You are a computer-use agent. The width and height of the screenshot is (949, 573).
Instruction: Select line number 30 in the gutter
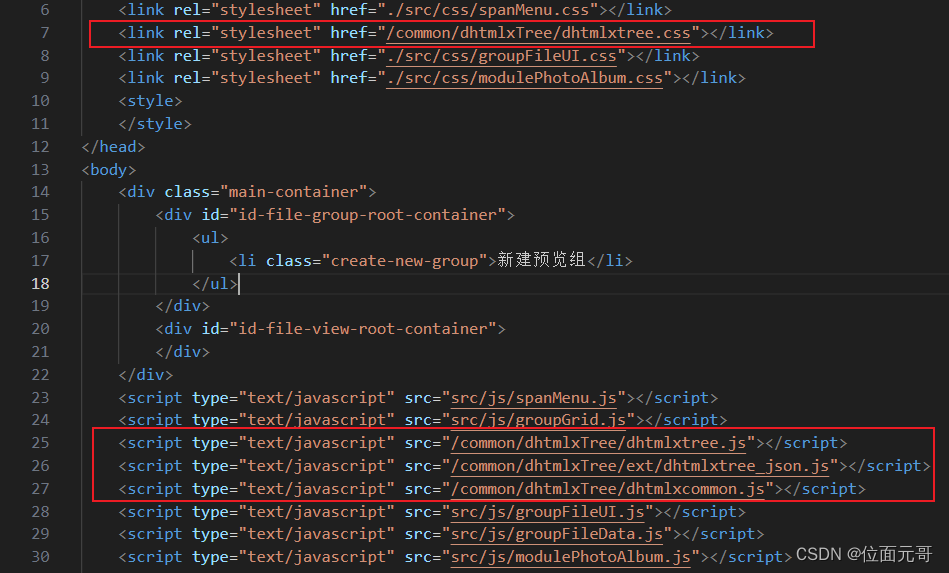(40, 557)
